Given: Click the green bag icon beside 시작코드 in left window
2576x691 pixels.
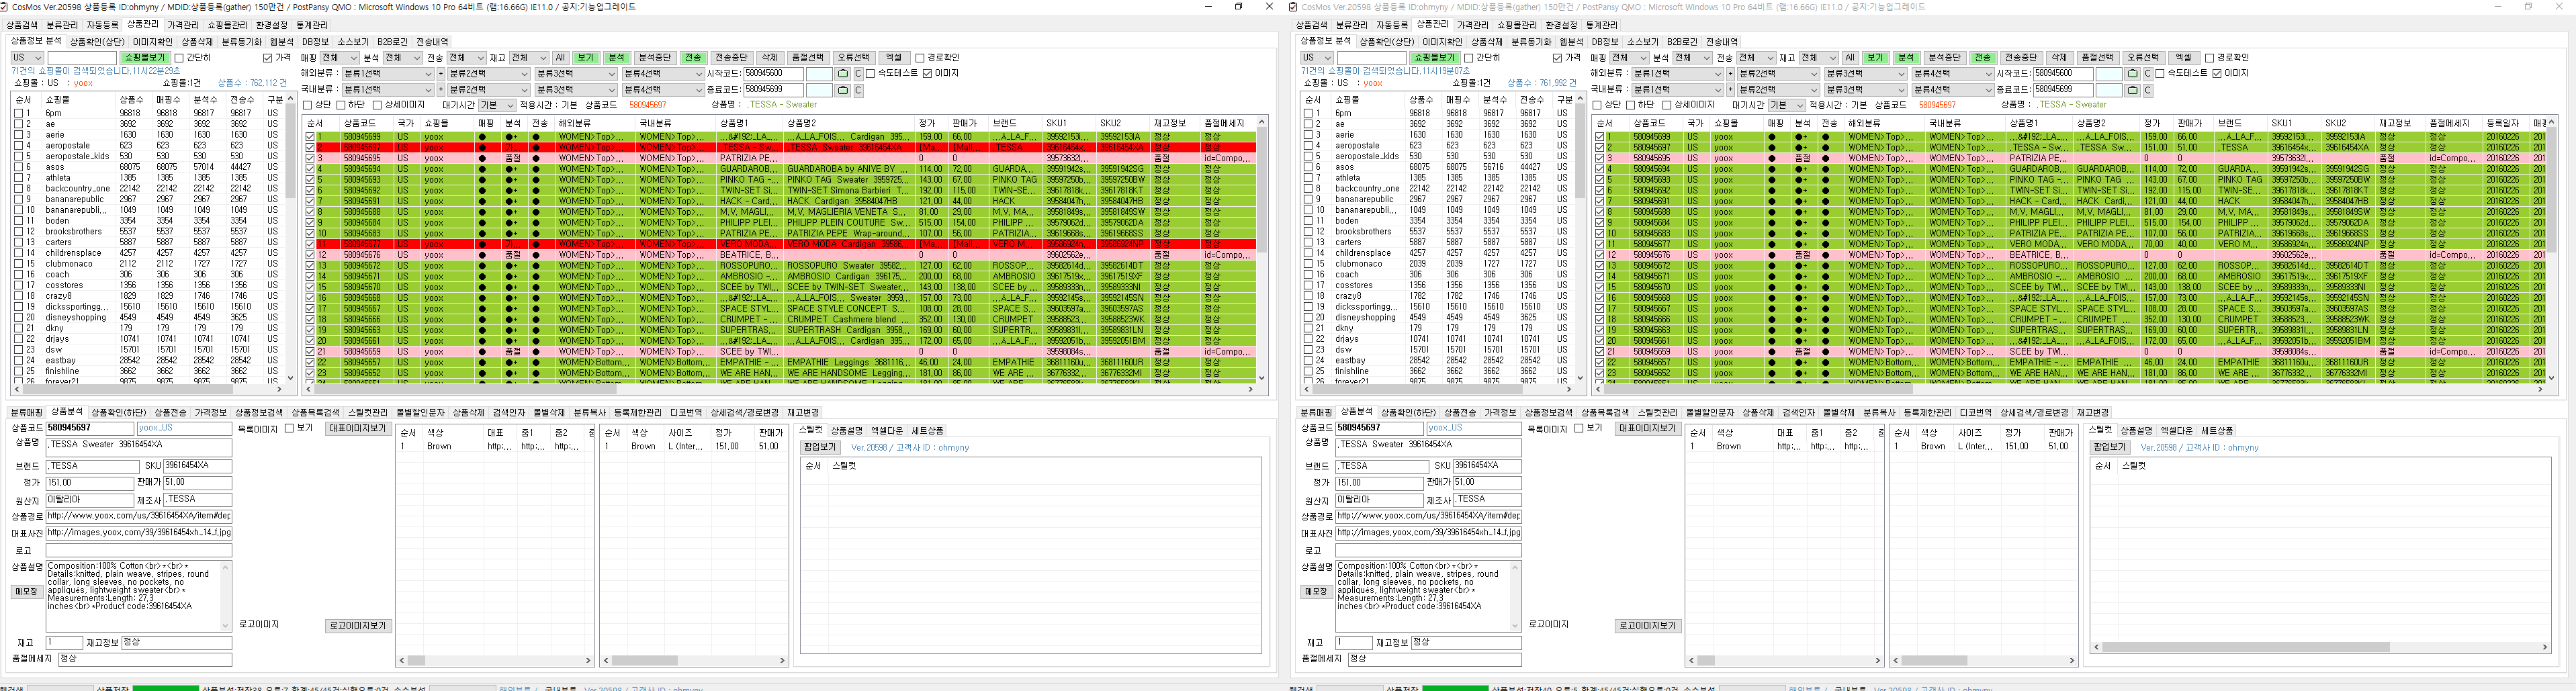Looking at the screenshot, I should click(843, 74).
